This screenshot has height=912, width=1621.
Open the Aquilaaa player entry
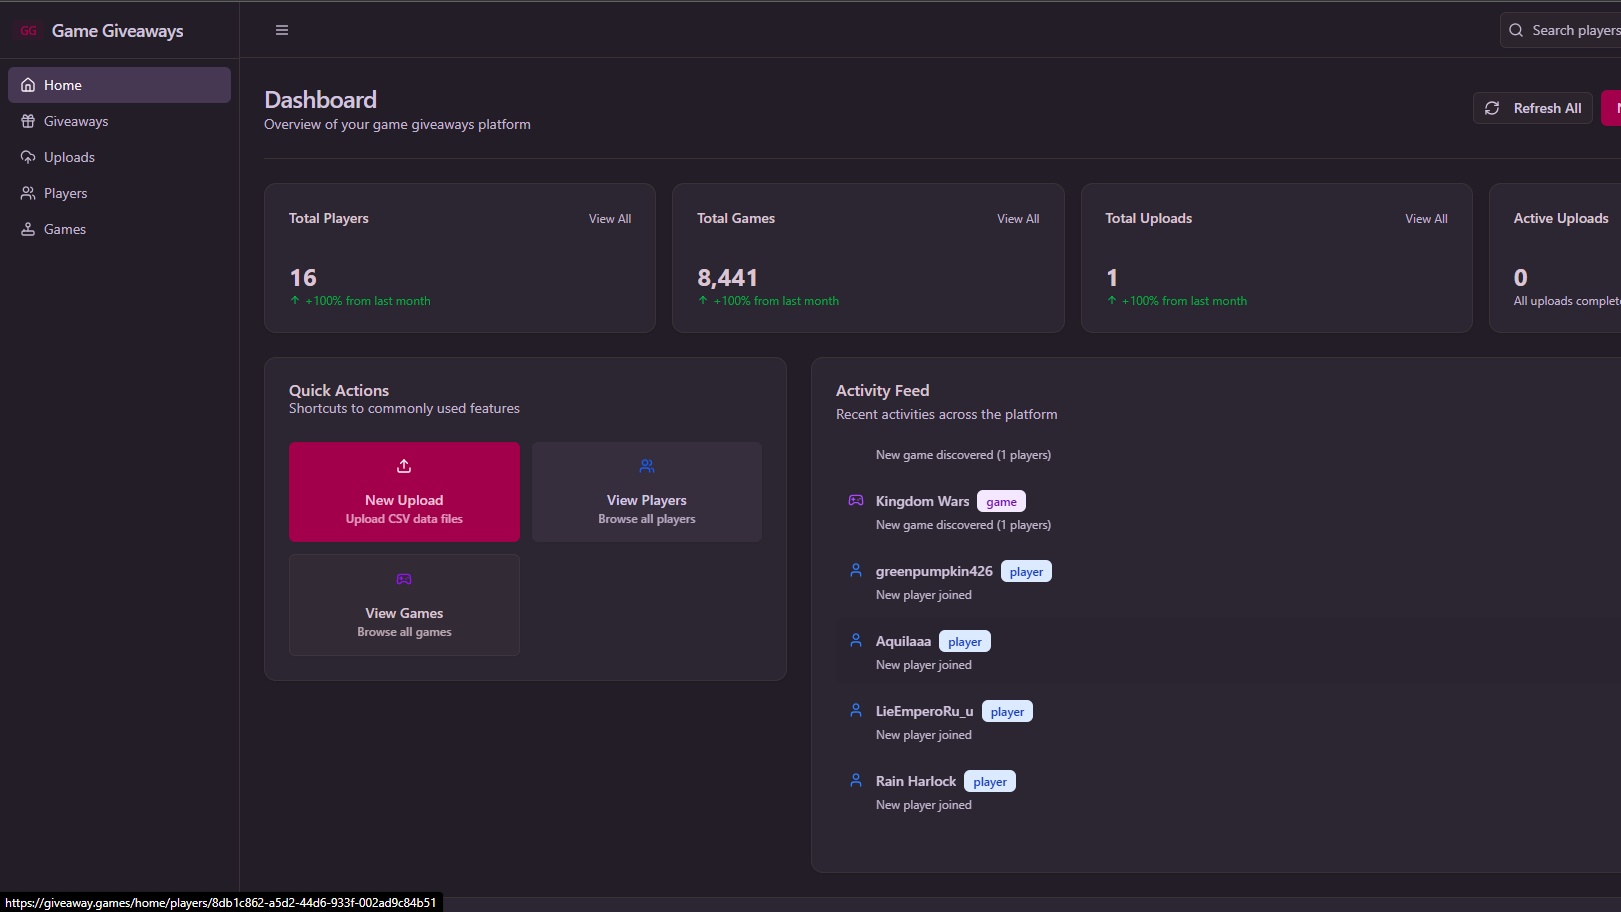pyautogui.click(x=903, y=642)
